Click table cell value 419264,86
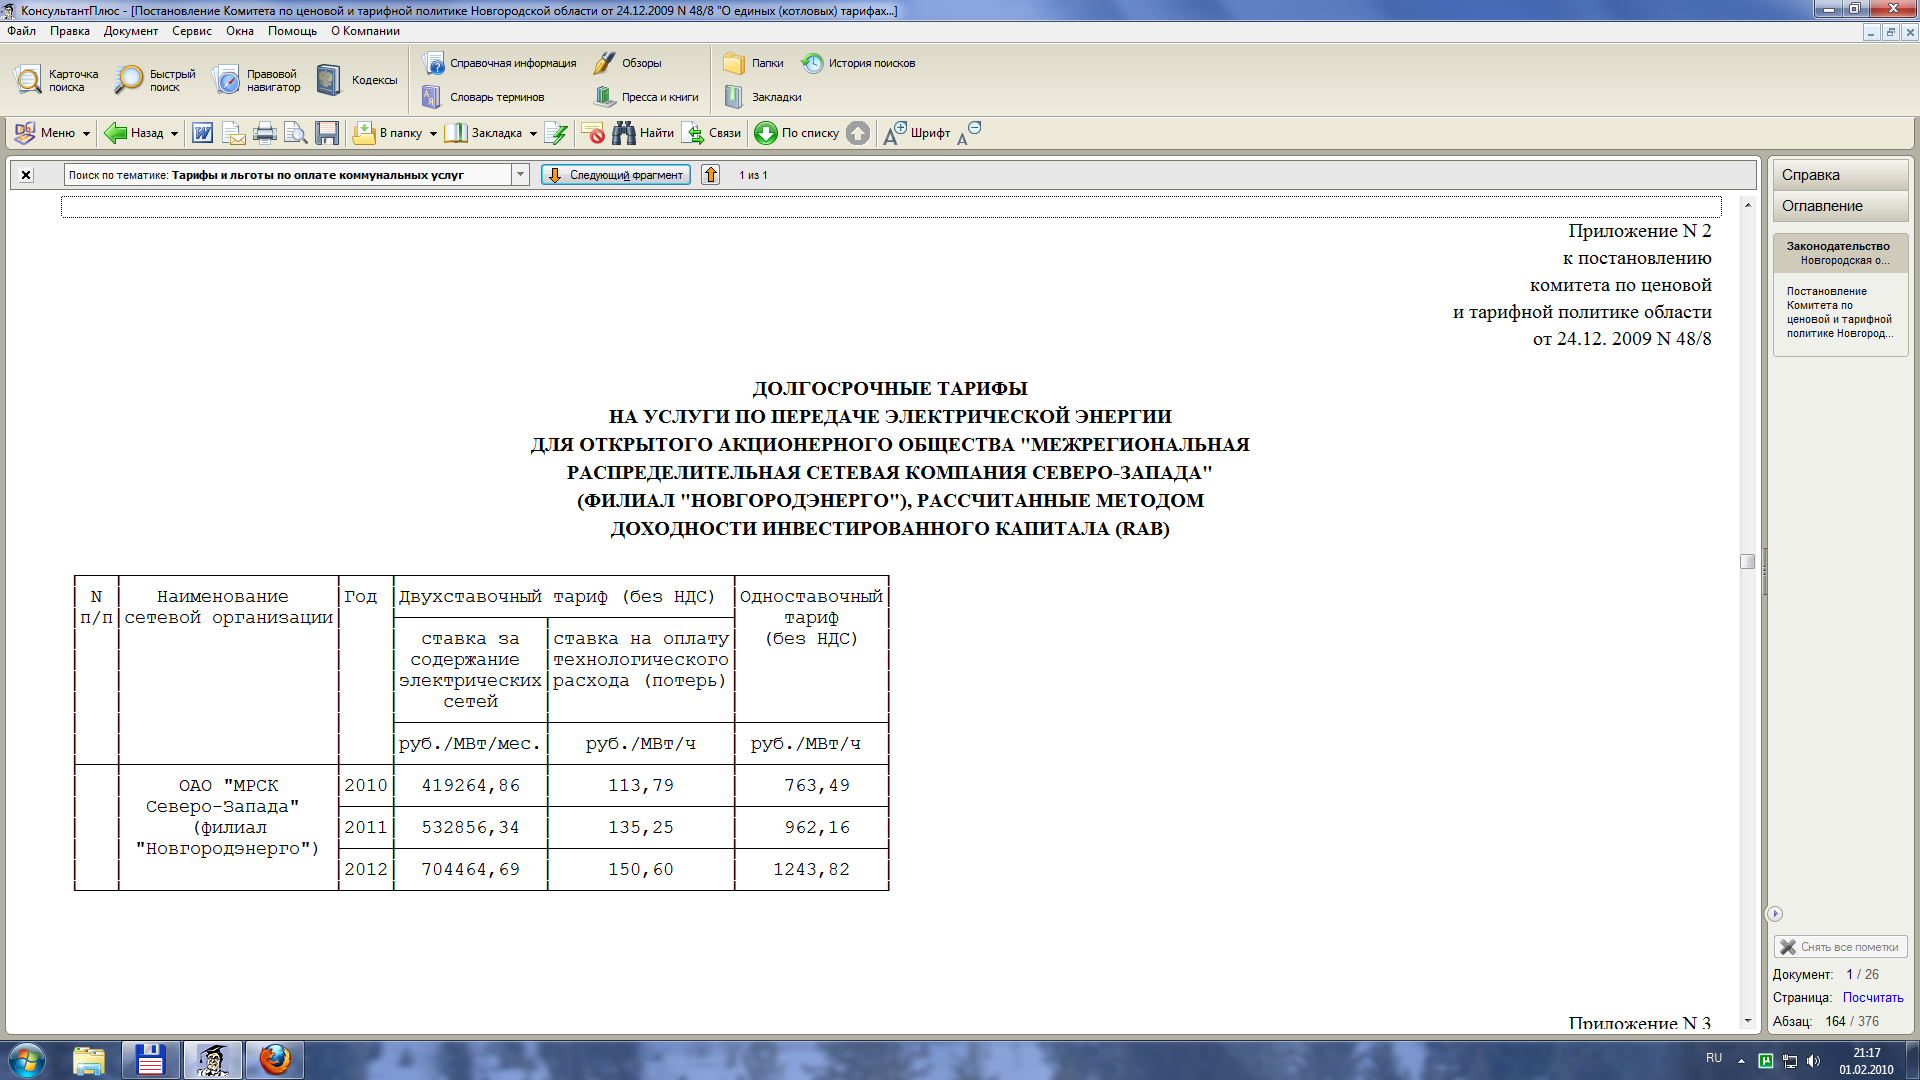 [x=471, y=786]
